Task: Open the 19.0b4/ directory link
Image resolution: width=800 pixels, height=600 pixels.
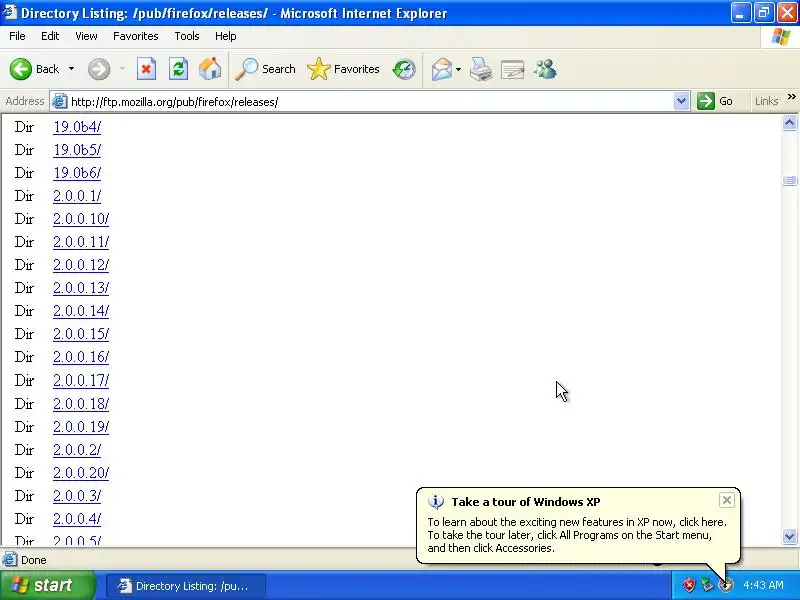Action: pos(77,127)
